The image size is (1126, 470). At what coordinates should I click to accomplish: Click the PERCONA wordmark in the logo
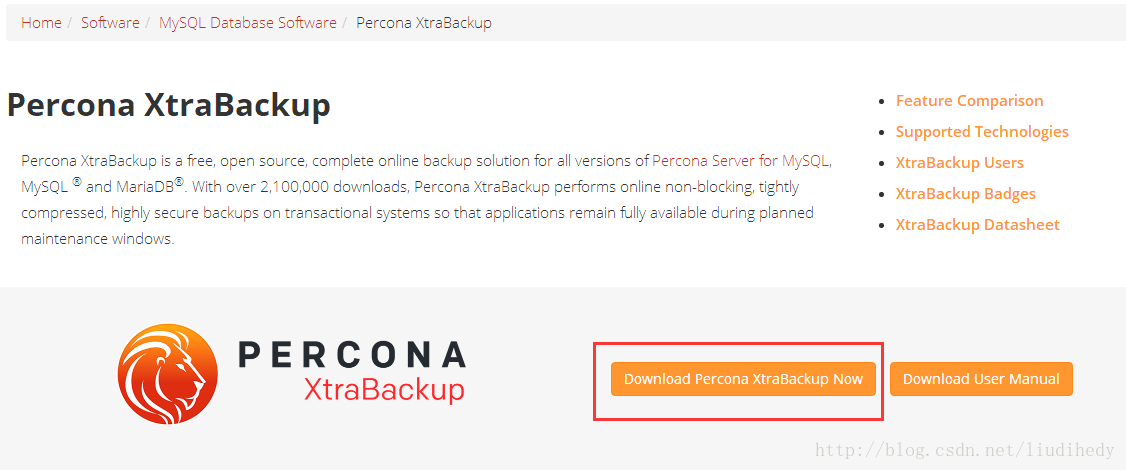coord(352,355)
